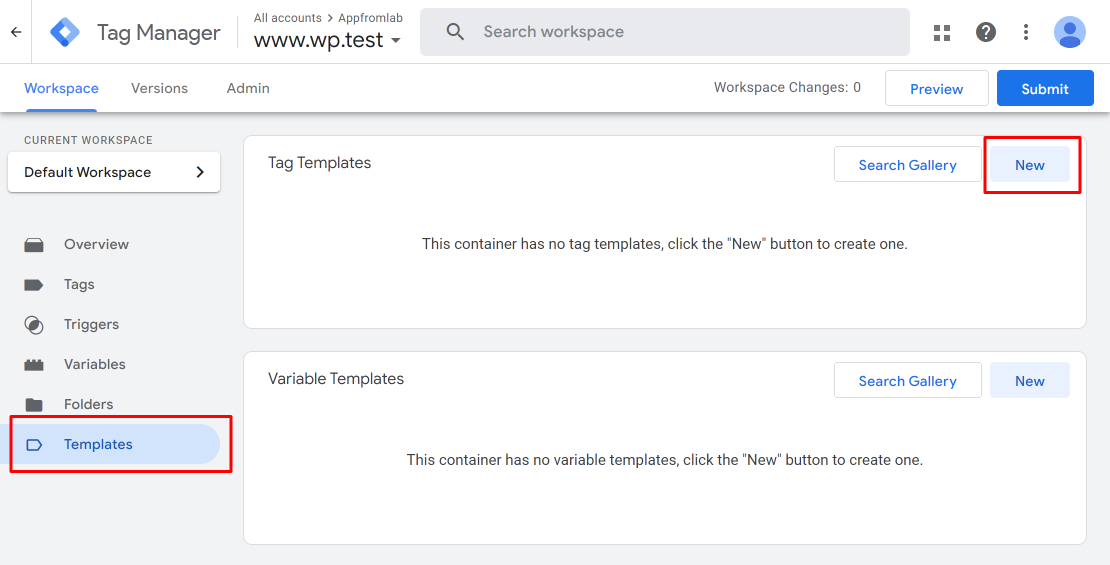
Task: Open the help question mark icon
Action: pyautogui.click(x=985, y=32)
